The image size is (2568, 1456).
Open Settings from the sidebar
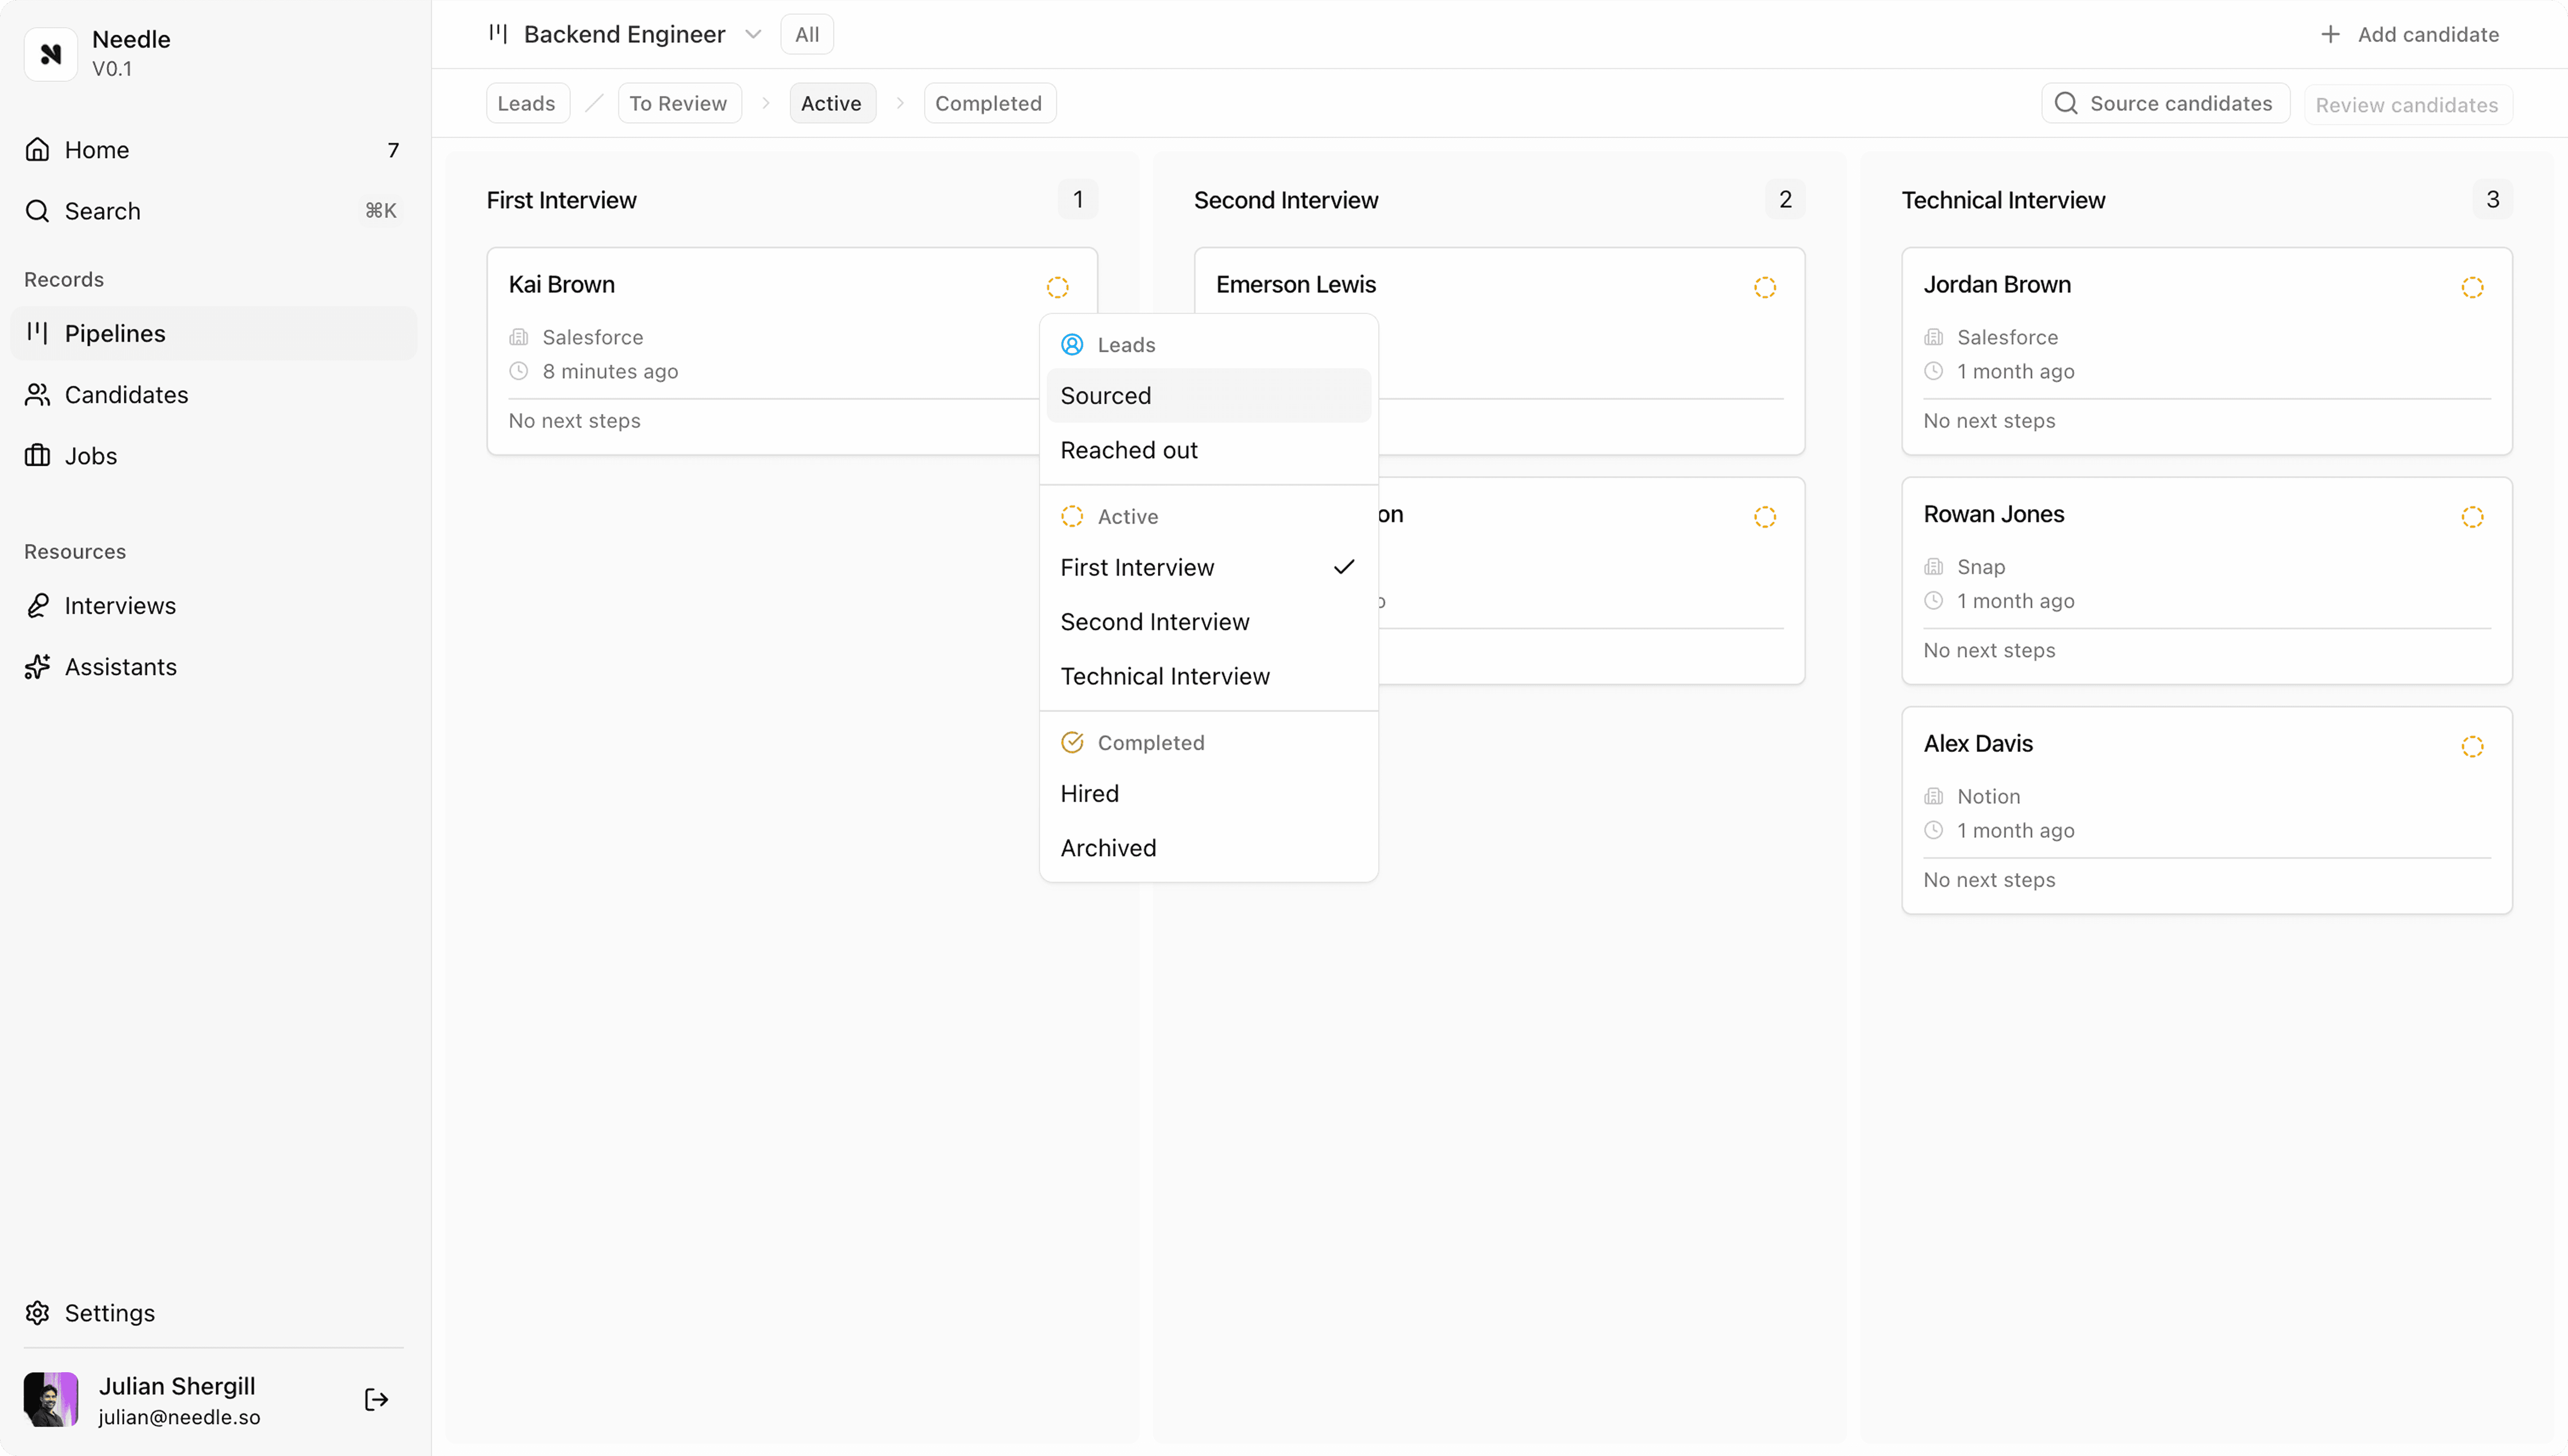coord(109,1313)
